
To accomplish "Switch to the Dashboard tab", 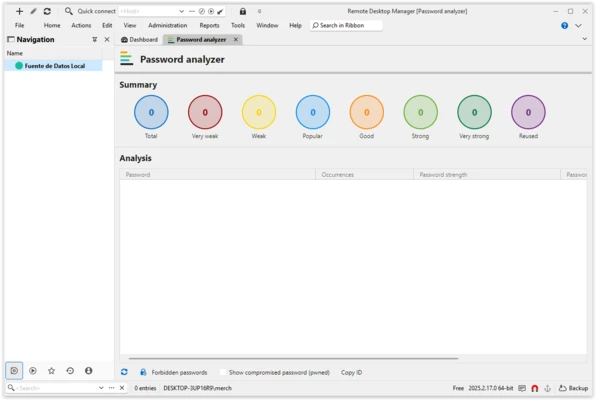I will click(139, 40).
